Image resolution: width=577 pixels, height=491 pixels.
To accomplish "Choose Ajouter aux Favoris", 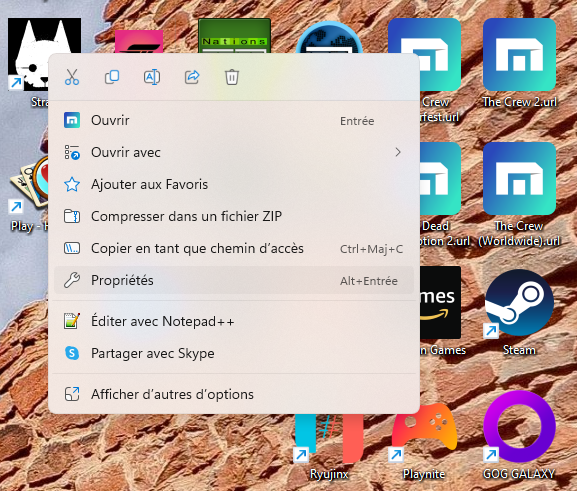I will [x=234, y=184].
